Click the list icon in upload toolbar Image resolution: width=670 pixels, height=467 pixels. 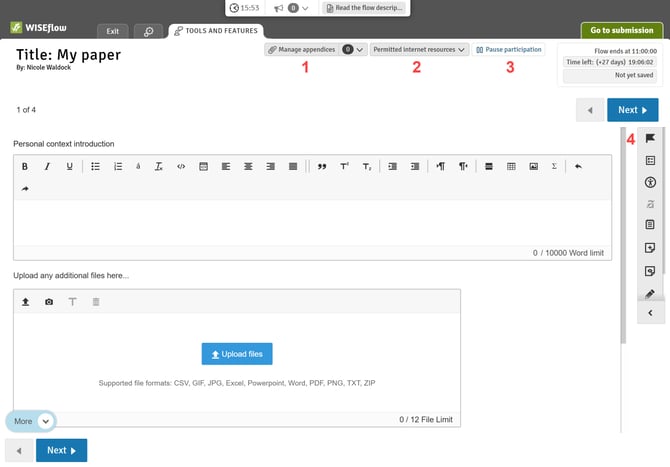(x=96, y=302)
